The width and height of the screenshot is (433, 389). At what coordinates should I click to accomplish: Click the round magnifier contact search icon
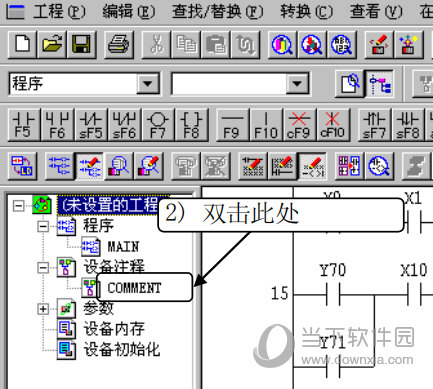pos(379,166)
